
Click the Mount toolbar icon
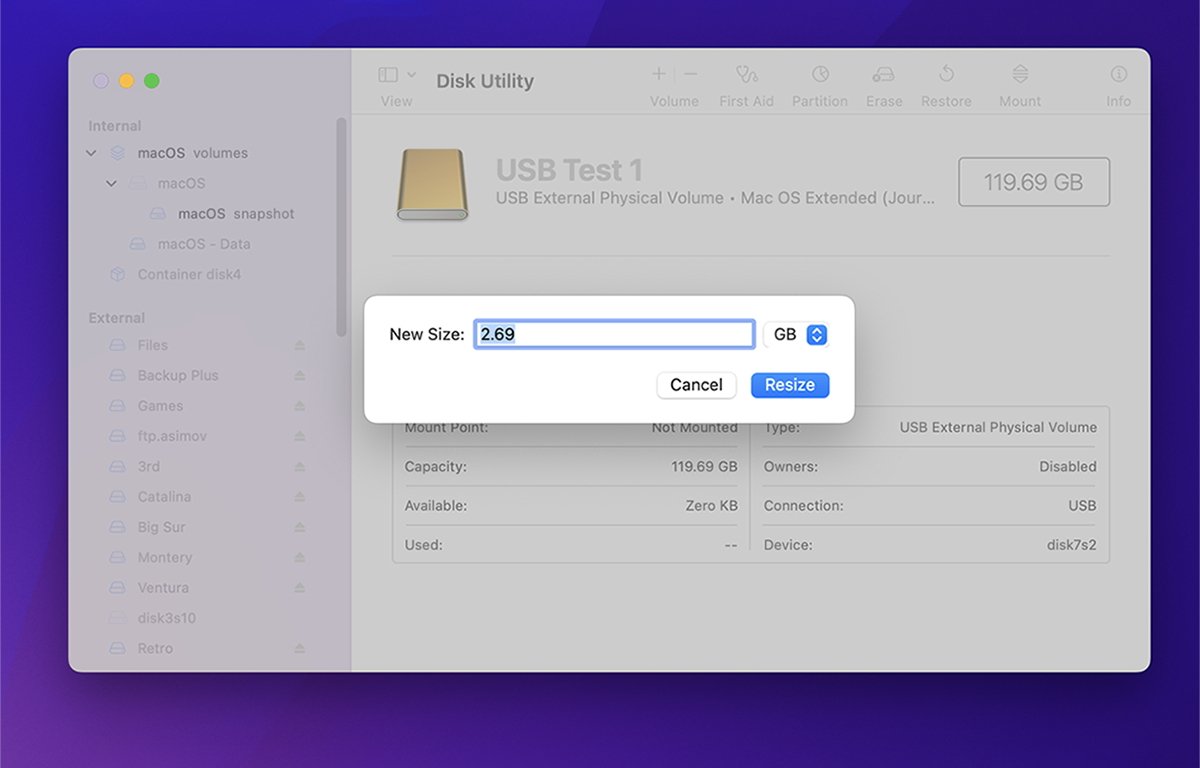1019,75
